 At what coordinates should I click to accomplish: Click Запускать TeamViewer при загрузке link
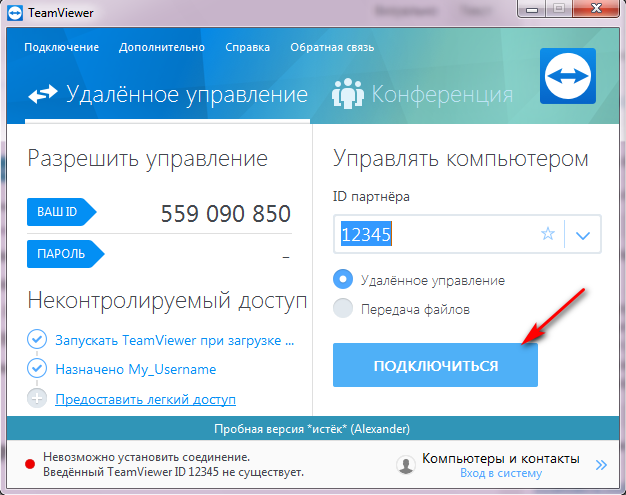click(x=174, y=341)
